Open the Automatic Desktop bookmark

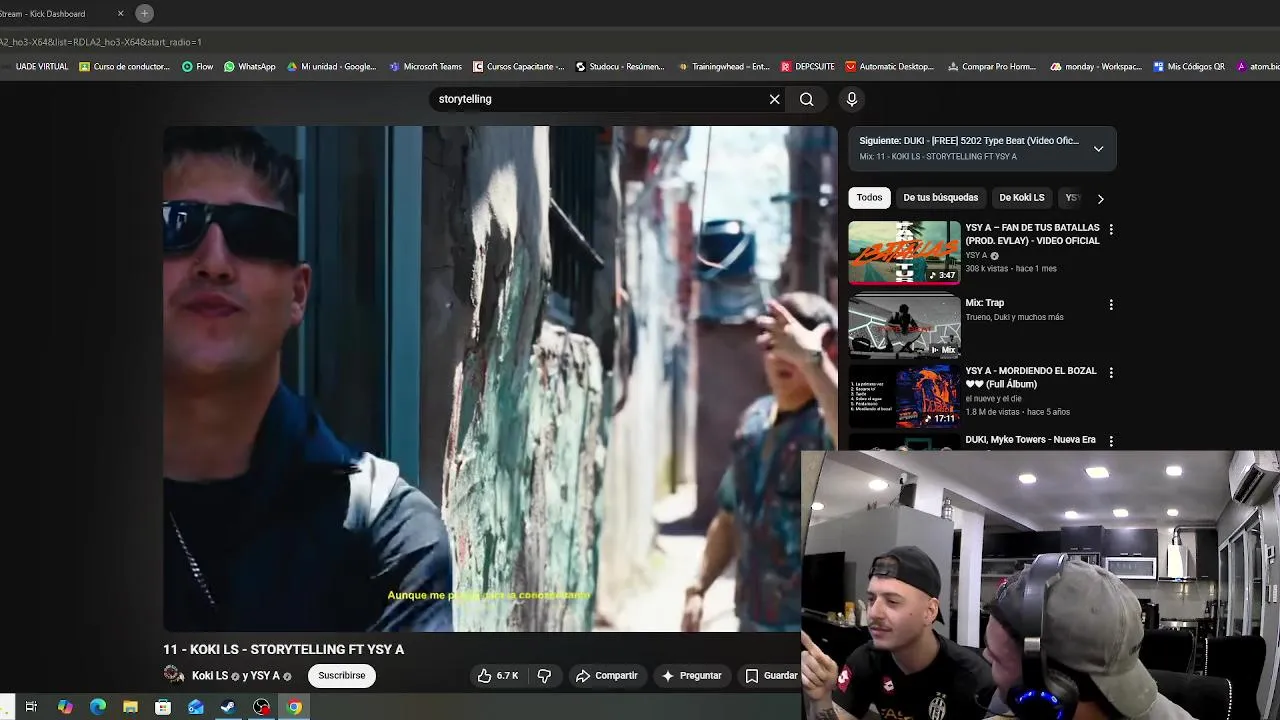[890, 67]
